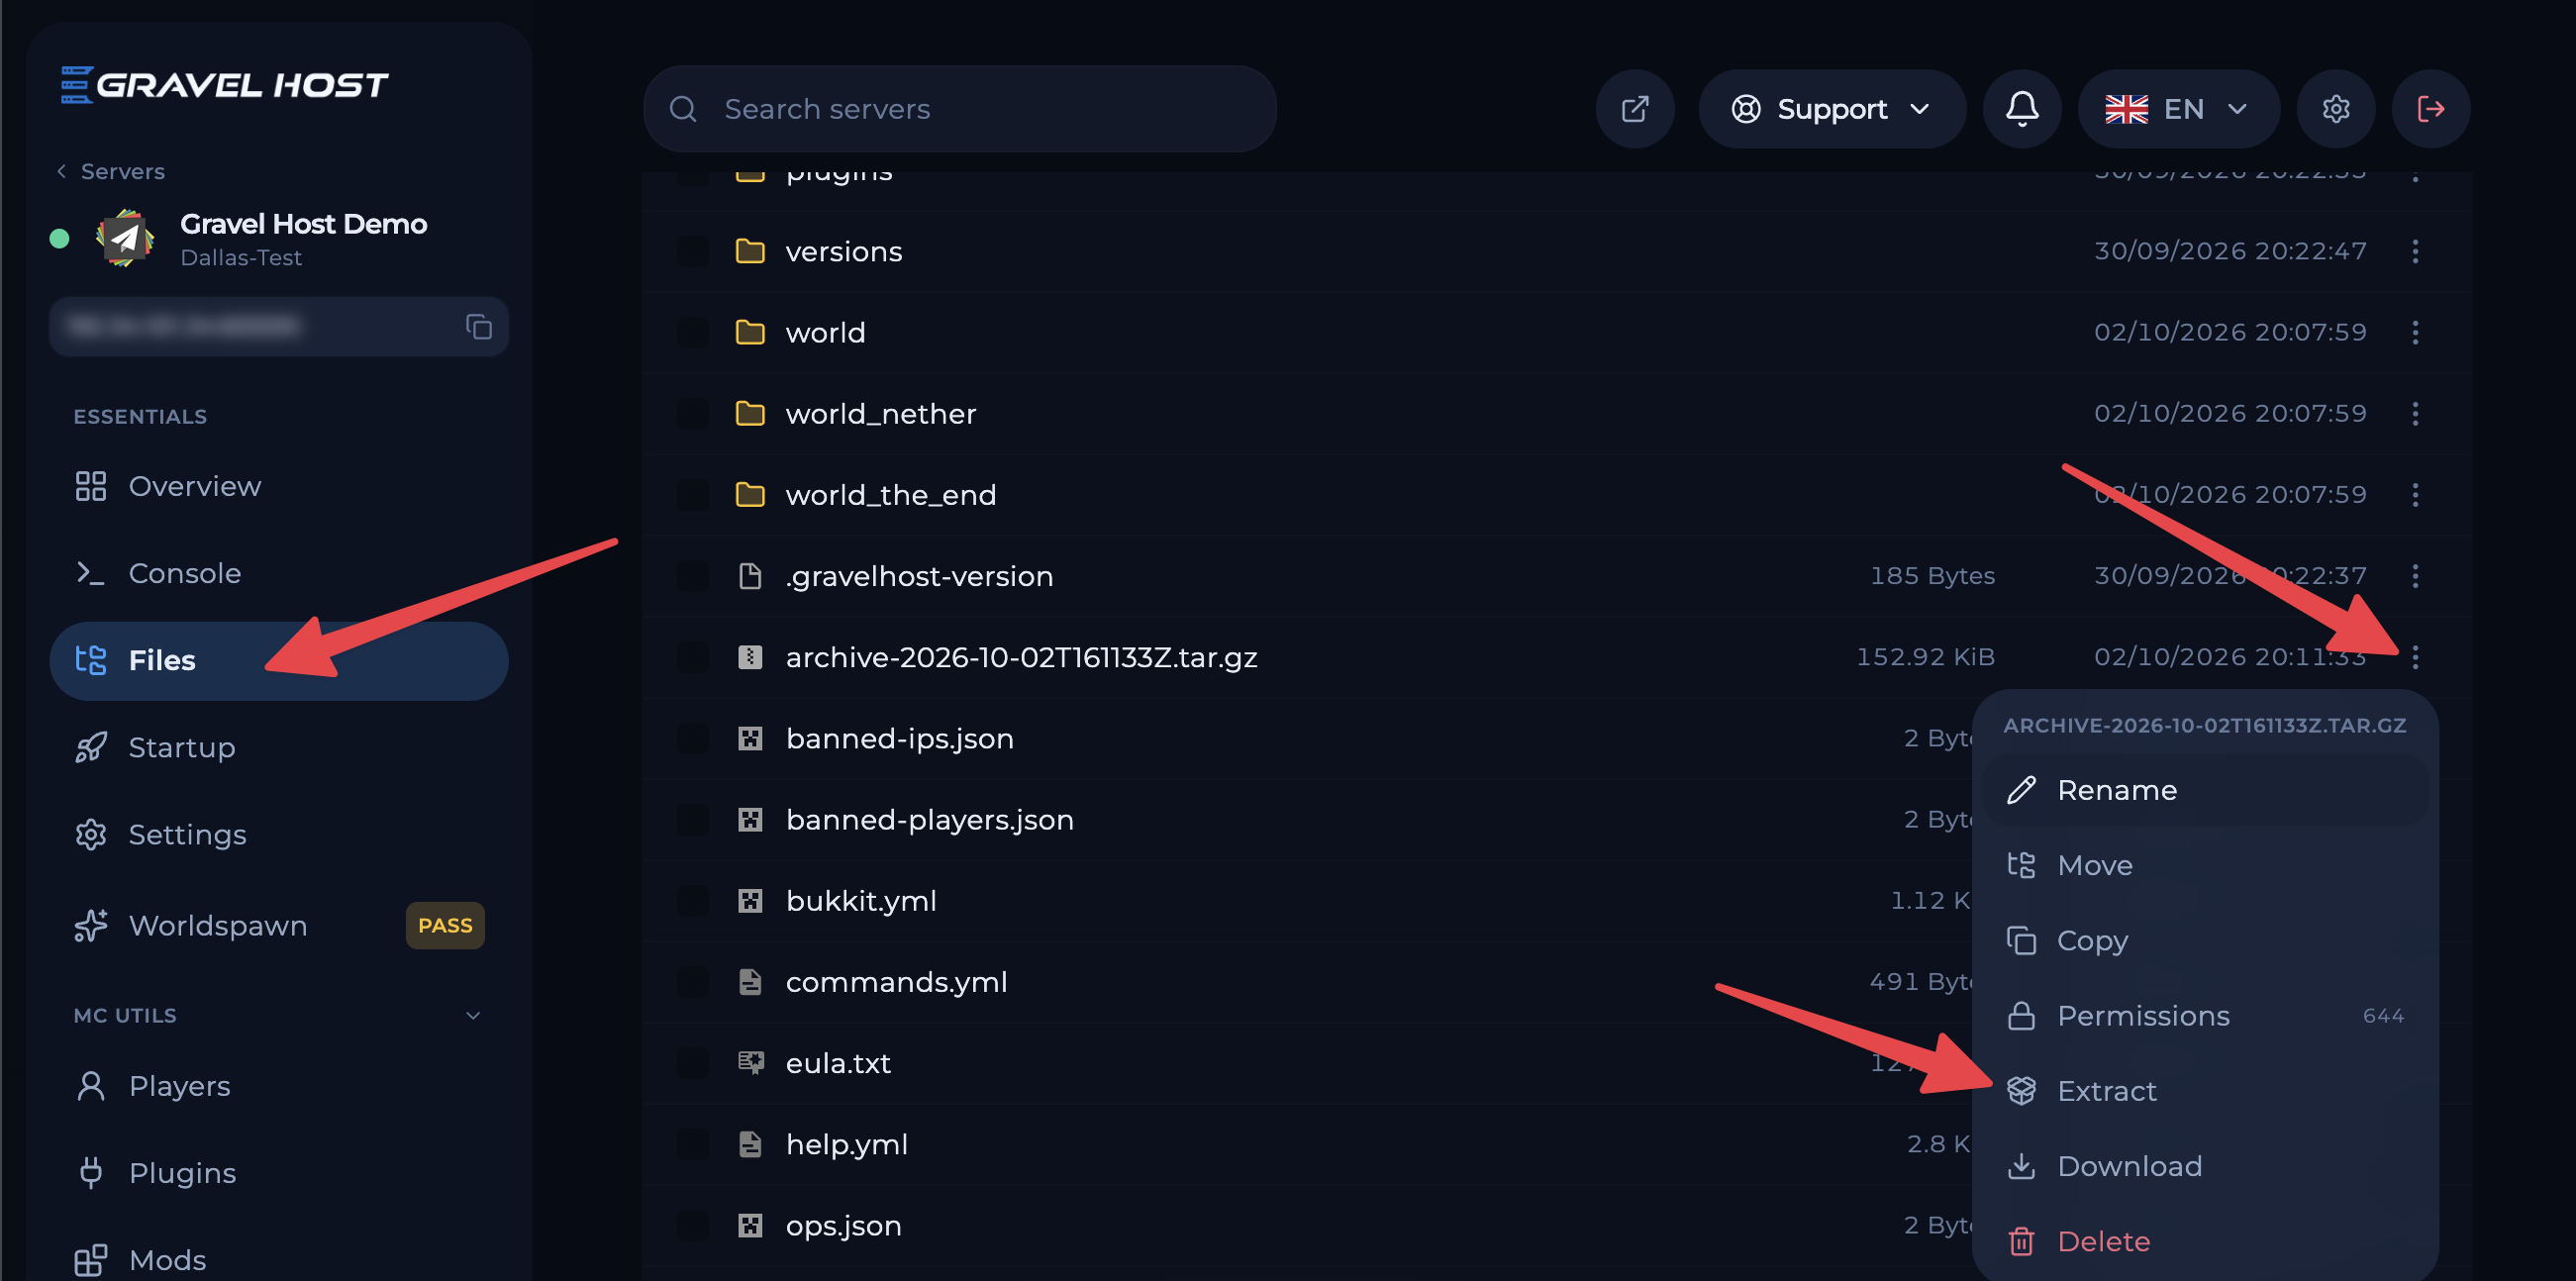
Task: Focus the Search servers input field
Action: coord(960,109)
